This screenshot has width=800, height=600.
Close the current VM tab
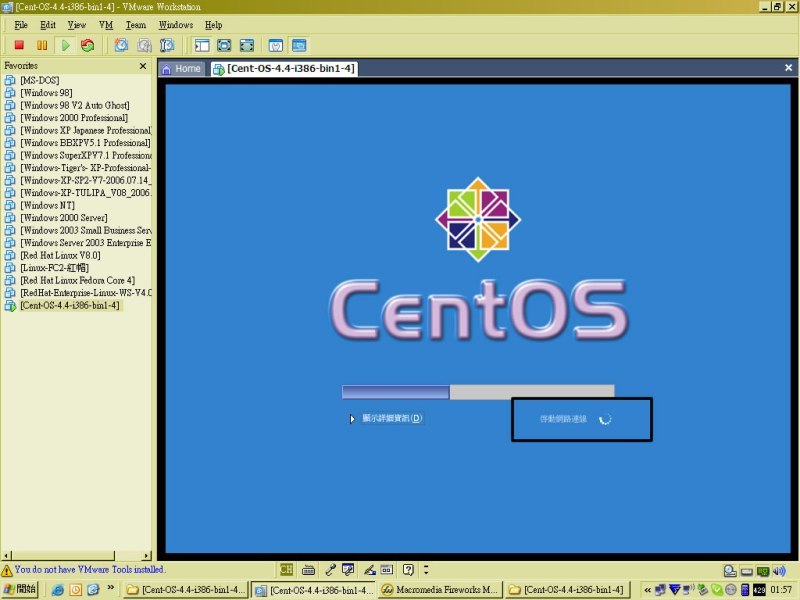tap(788, 67)
